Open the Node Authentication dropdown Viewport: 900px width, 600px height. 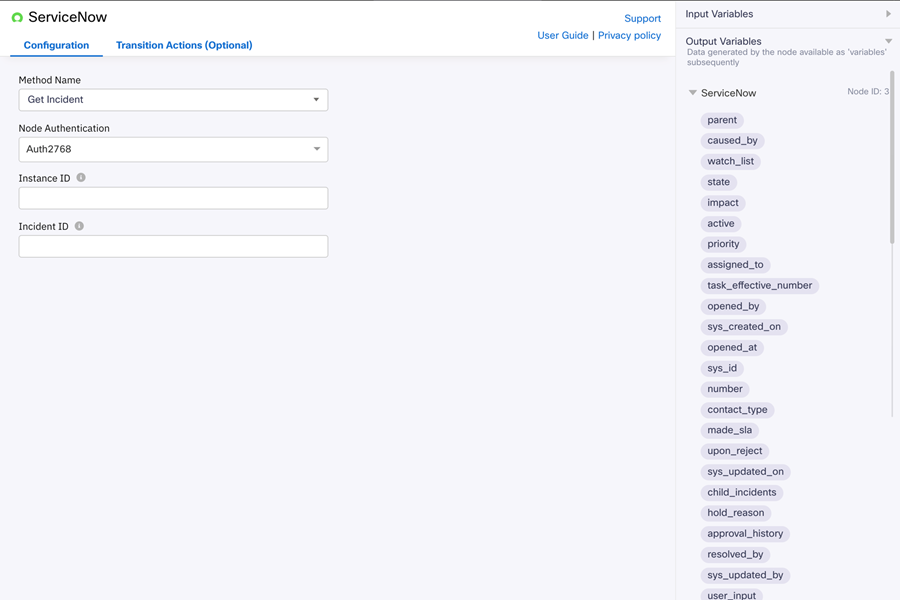tap(173, 149)
